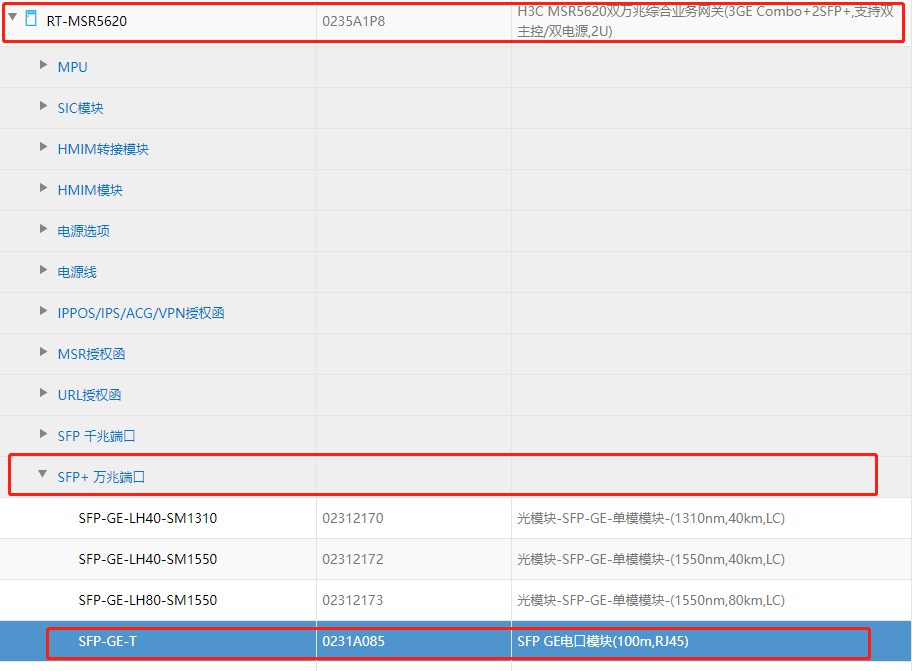Image resolution: width=912 pixels, height=671 pixels.
Task: Collapse the RT-MSR5620 root node arrow
Action: 13,17
